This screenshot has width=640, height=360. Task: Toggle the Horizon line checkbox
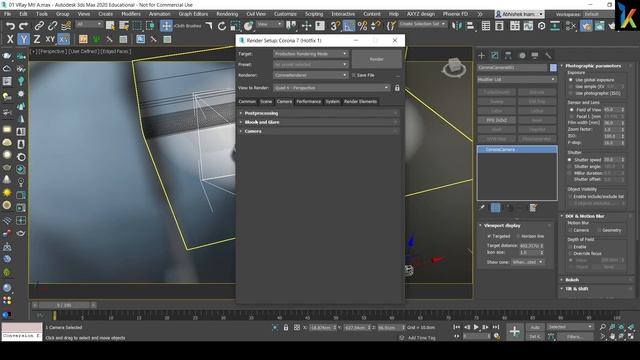(518, 236)
